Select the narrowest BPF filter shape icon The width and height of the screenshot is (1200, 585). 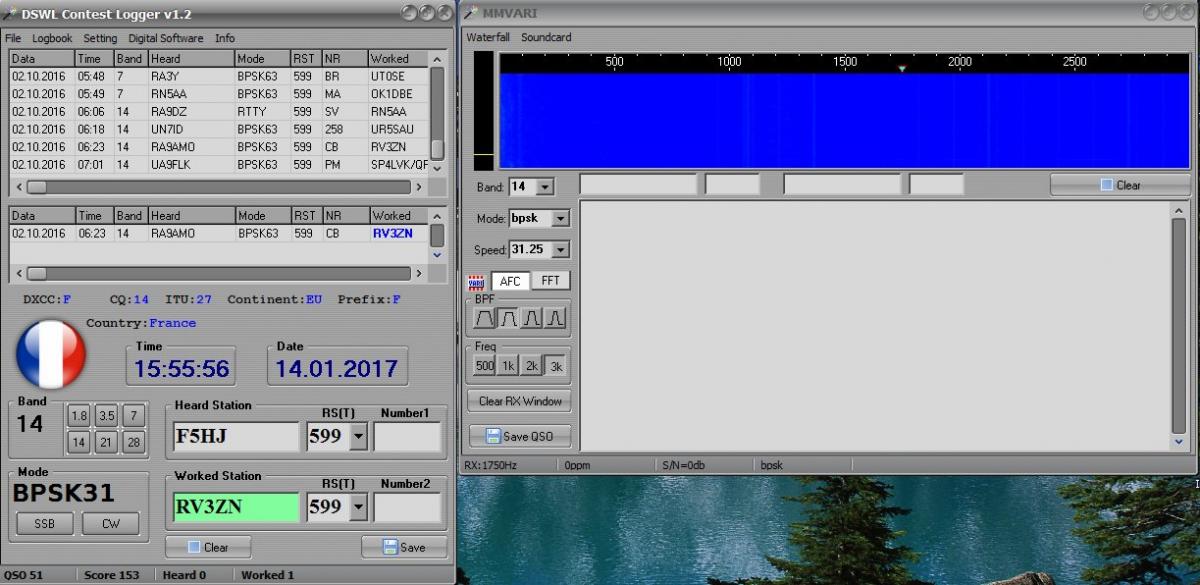click(x=555, y=318)
